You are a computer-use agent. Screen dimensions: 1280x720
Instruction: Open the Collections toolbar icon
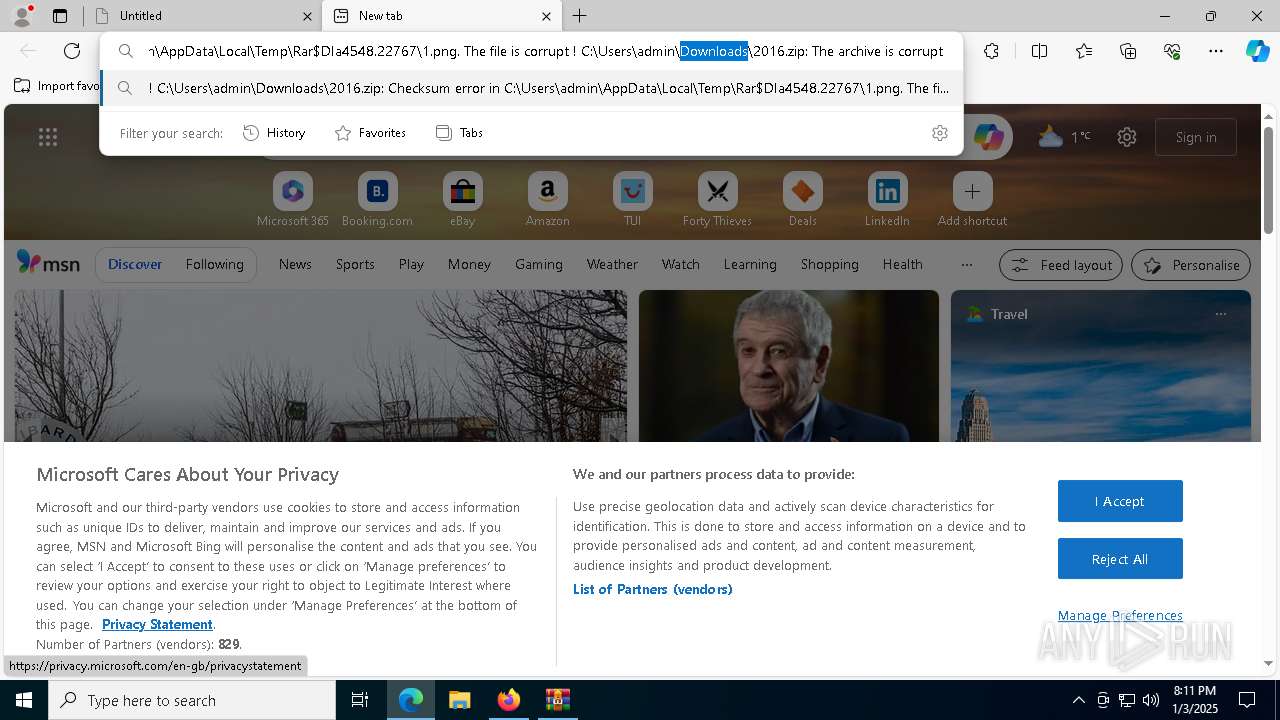[1128, 51]
